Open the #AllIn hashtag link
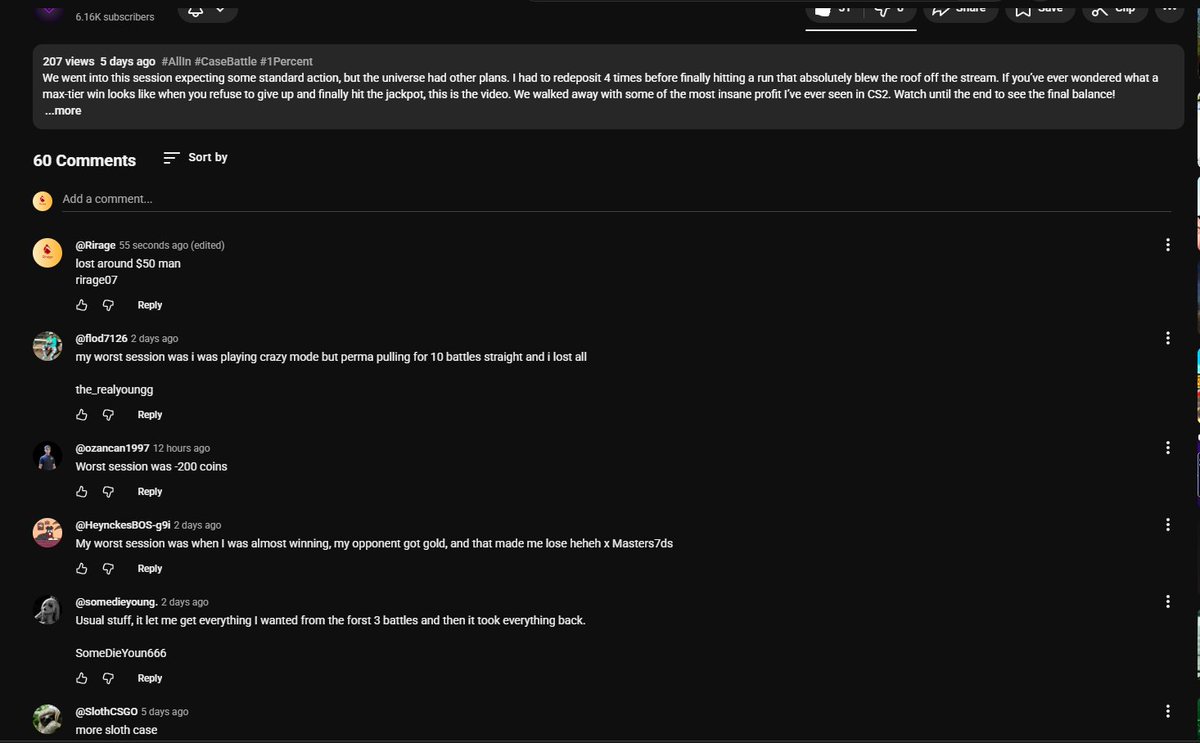This screenshot has width=1200, height=743. pos(176,62)
